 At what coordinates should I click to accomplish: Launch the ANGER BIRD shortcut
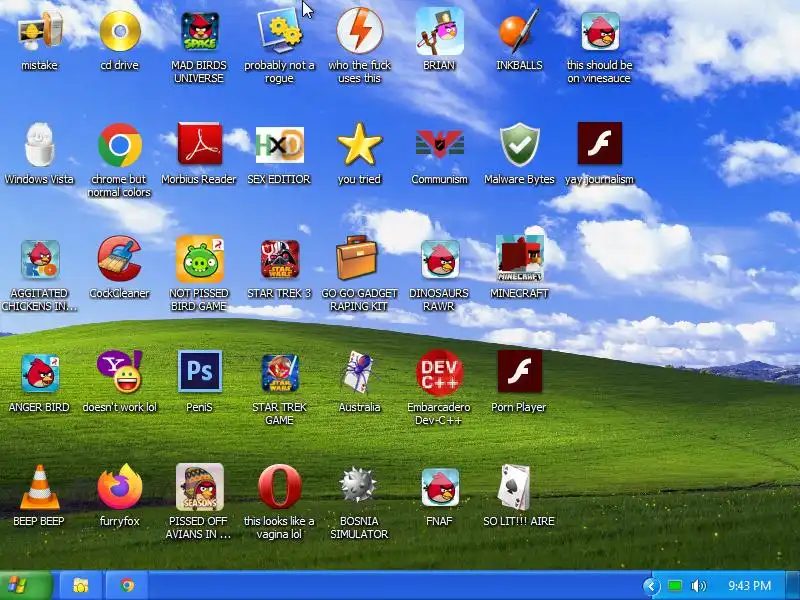[40, 373]
